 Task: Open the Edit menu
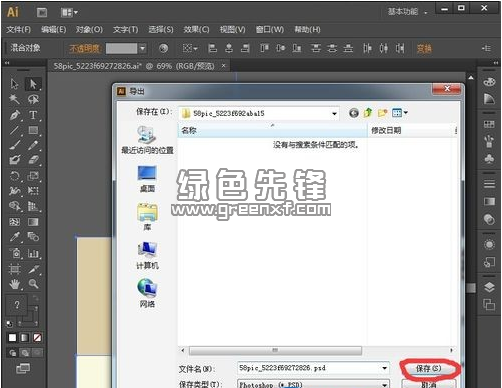53,30
